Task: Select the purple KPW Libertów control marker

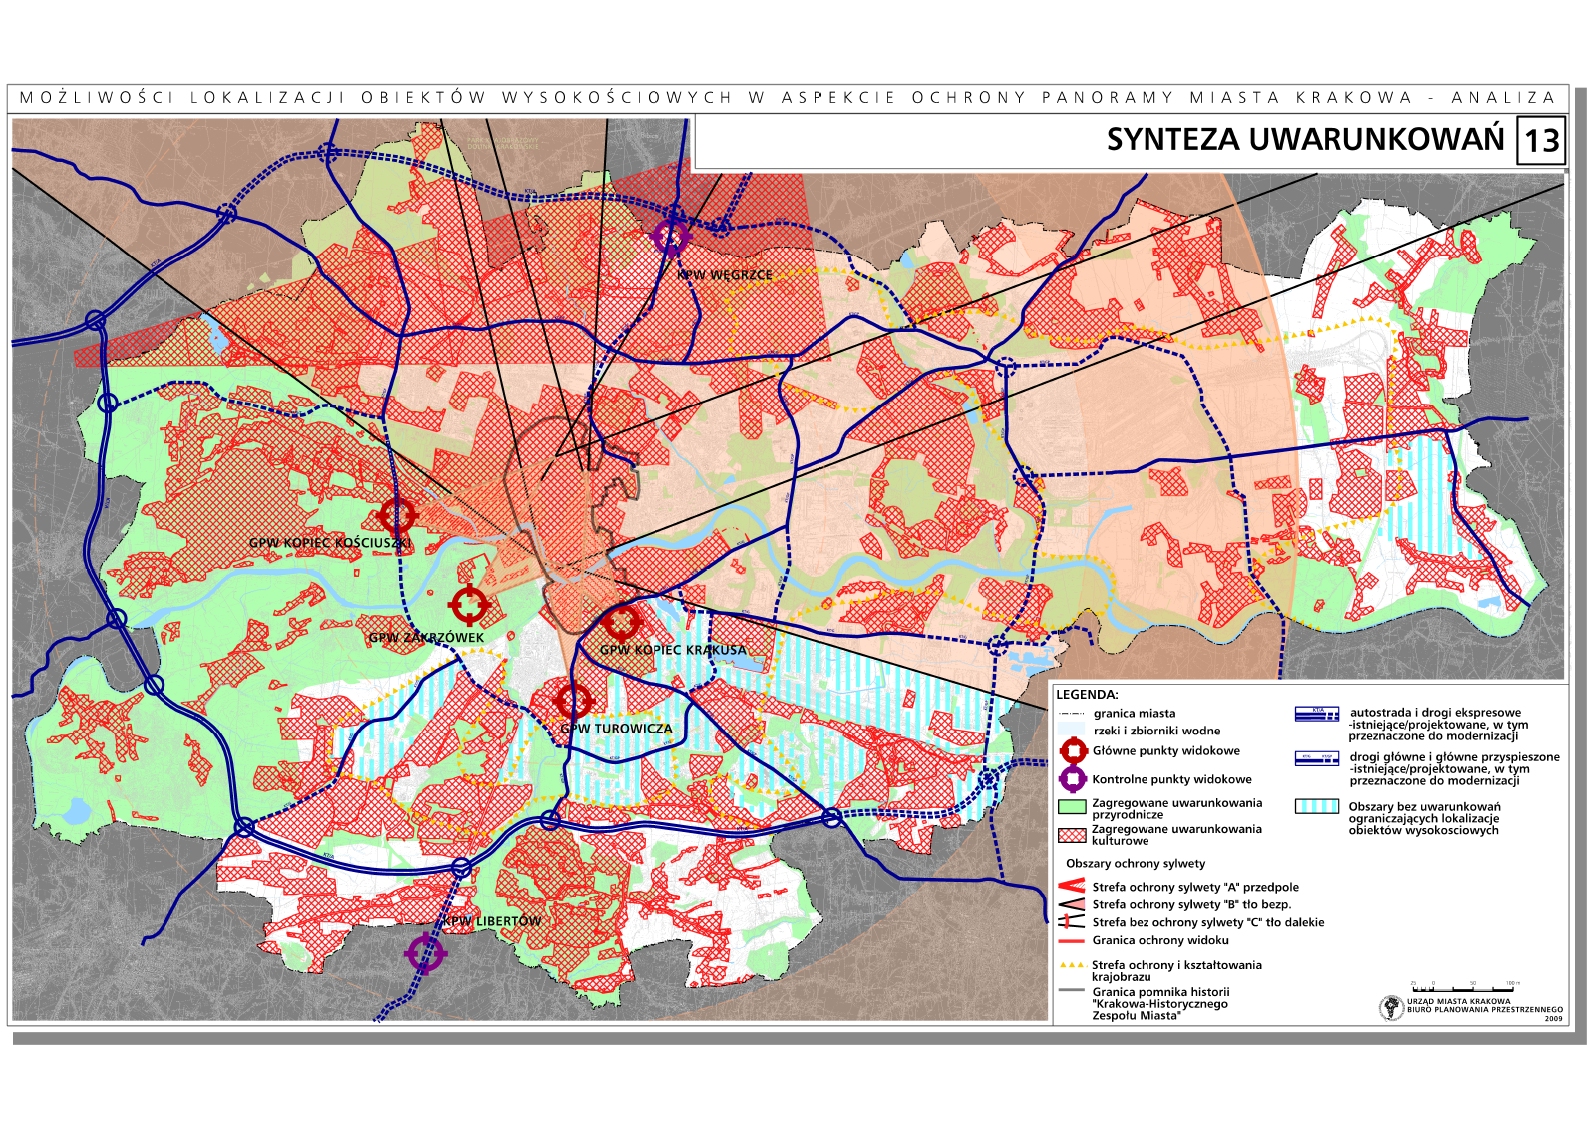Action: (x=426, y=953)
